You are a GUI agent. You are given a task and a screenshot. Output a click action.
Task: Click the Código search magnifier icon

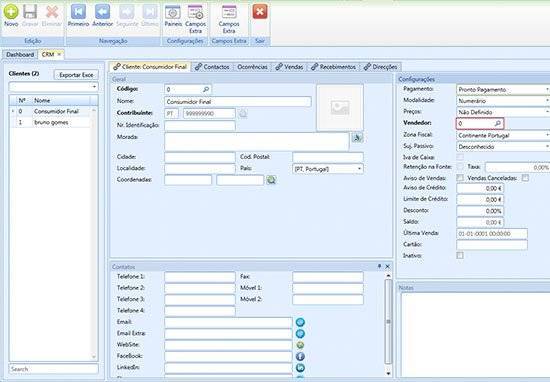click(x=206, y=90)
